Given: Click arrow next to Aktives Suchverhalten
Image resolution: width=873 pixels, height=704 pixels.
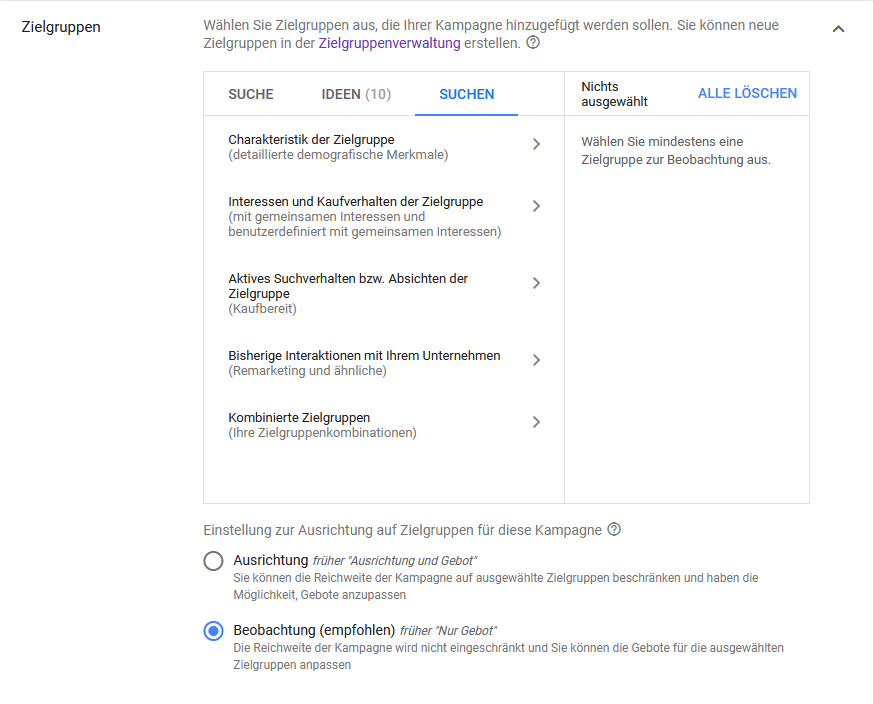Looking at the screenshot, I should click(536, 283).
